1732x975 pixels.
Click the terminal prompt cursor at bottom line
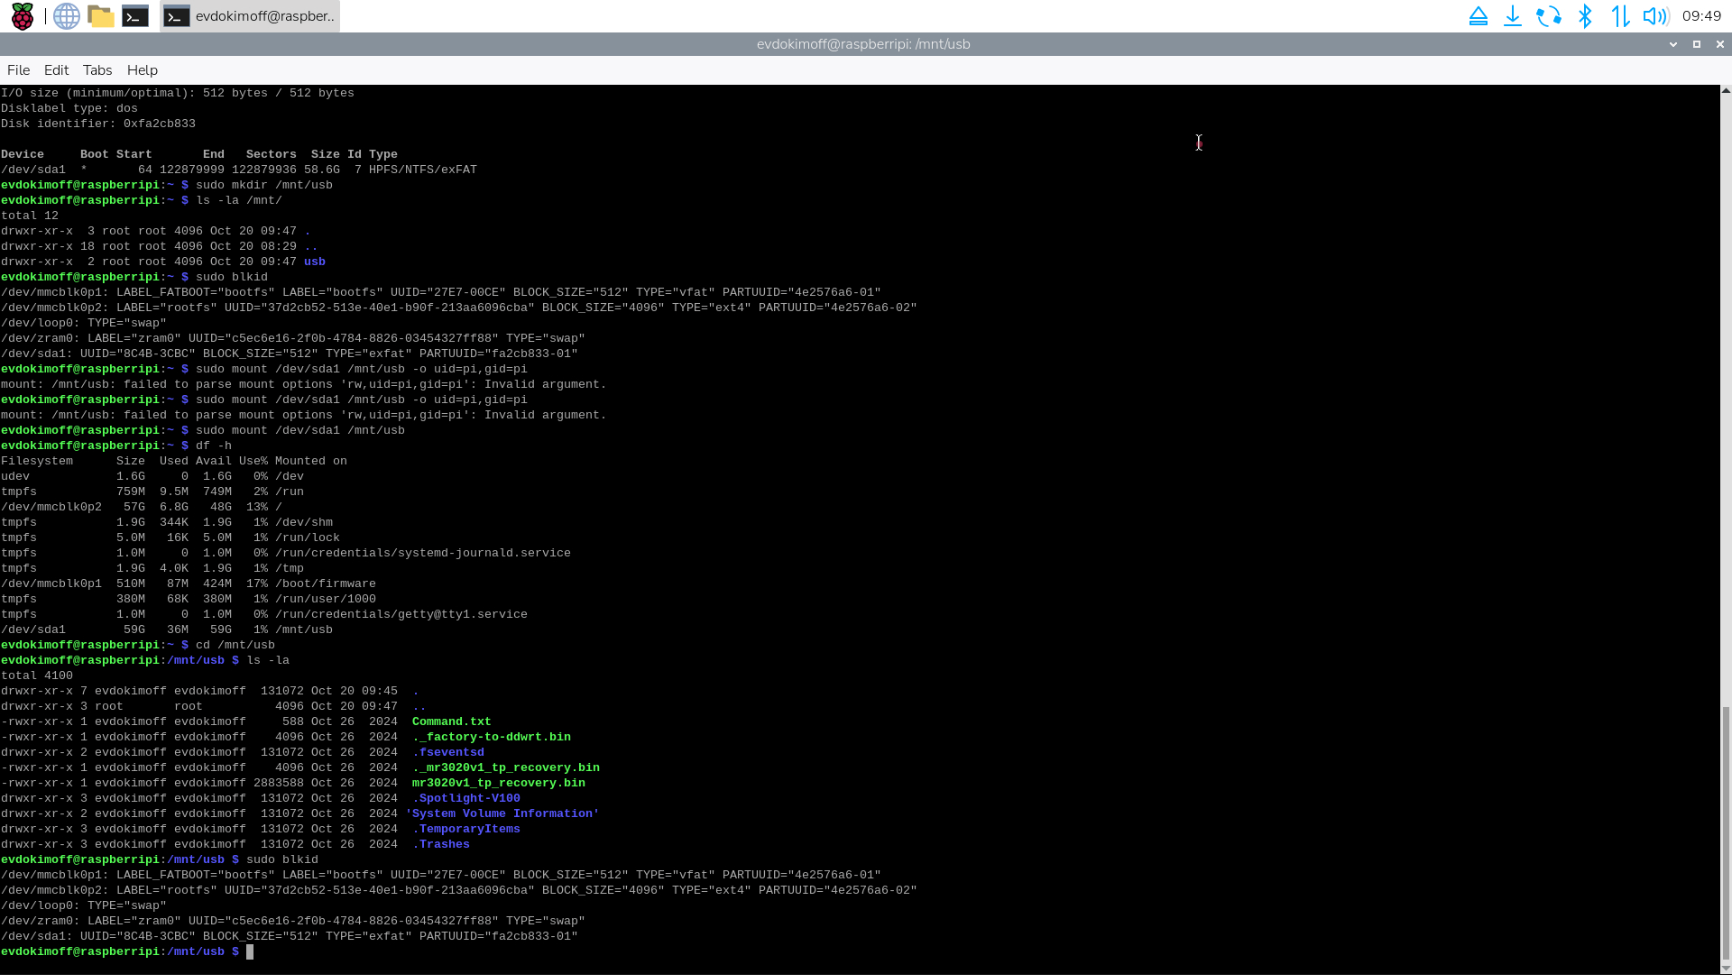click(x=250, y=952)
